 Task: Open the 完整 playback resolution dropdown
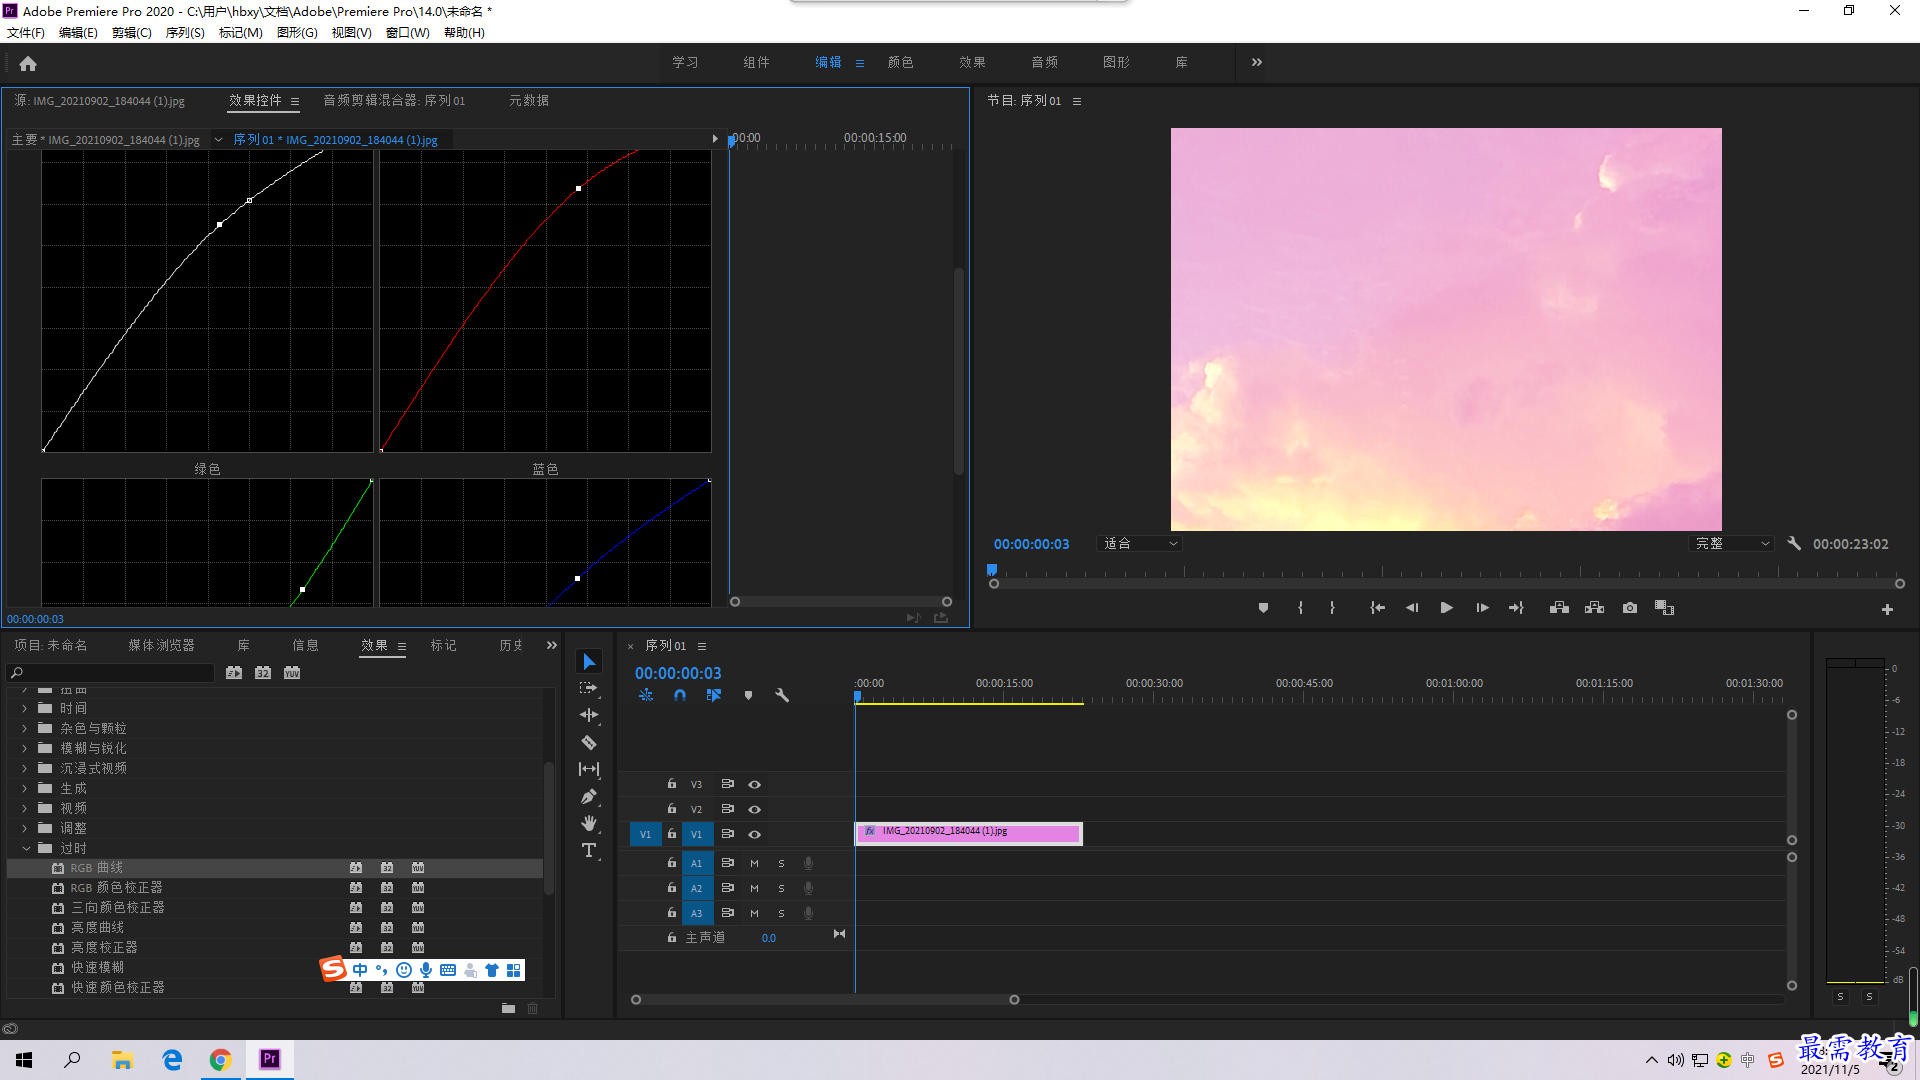click(x=1732, y=544)
